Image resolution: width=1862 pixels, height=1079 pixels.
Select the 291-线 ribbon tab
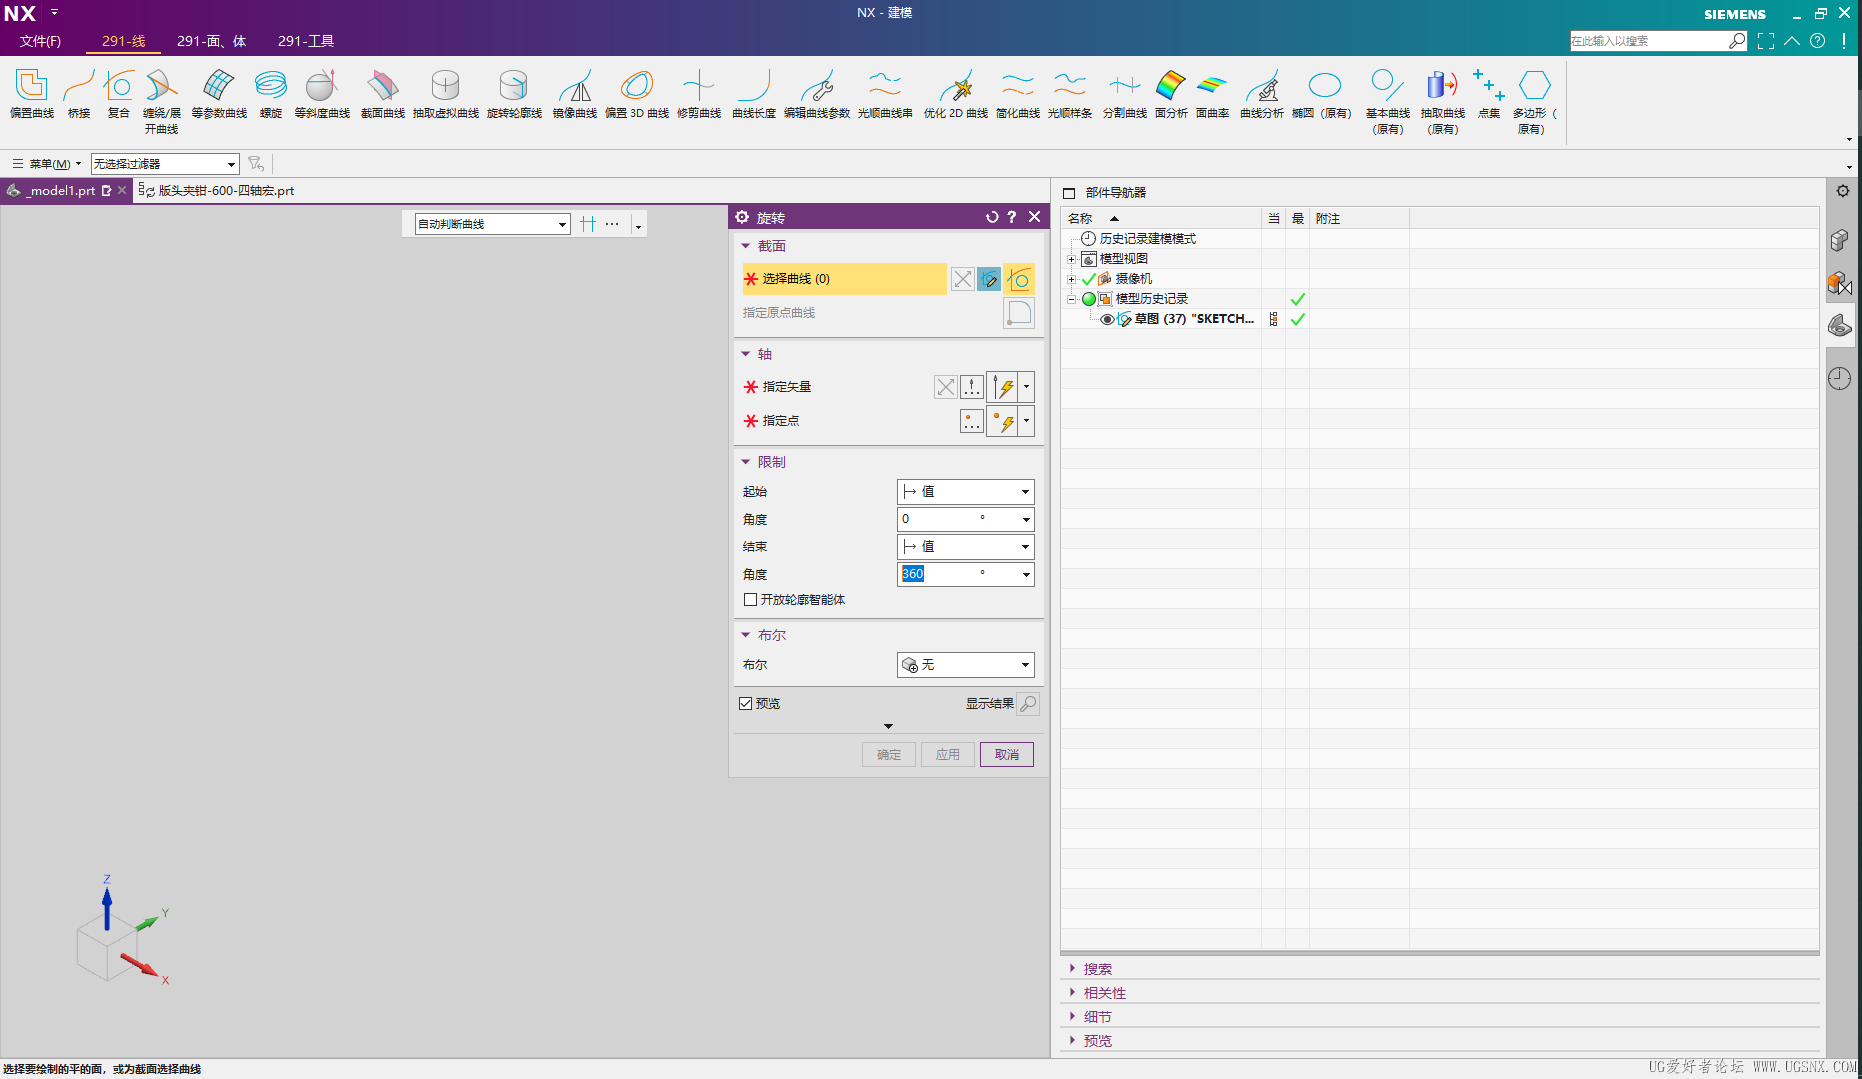click(x=123, y=41)
